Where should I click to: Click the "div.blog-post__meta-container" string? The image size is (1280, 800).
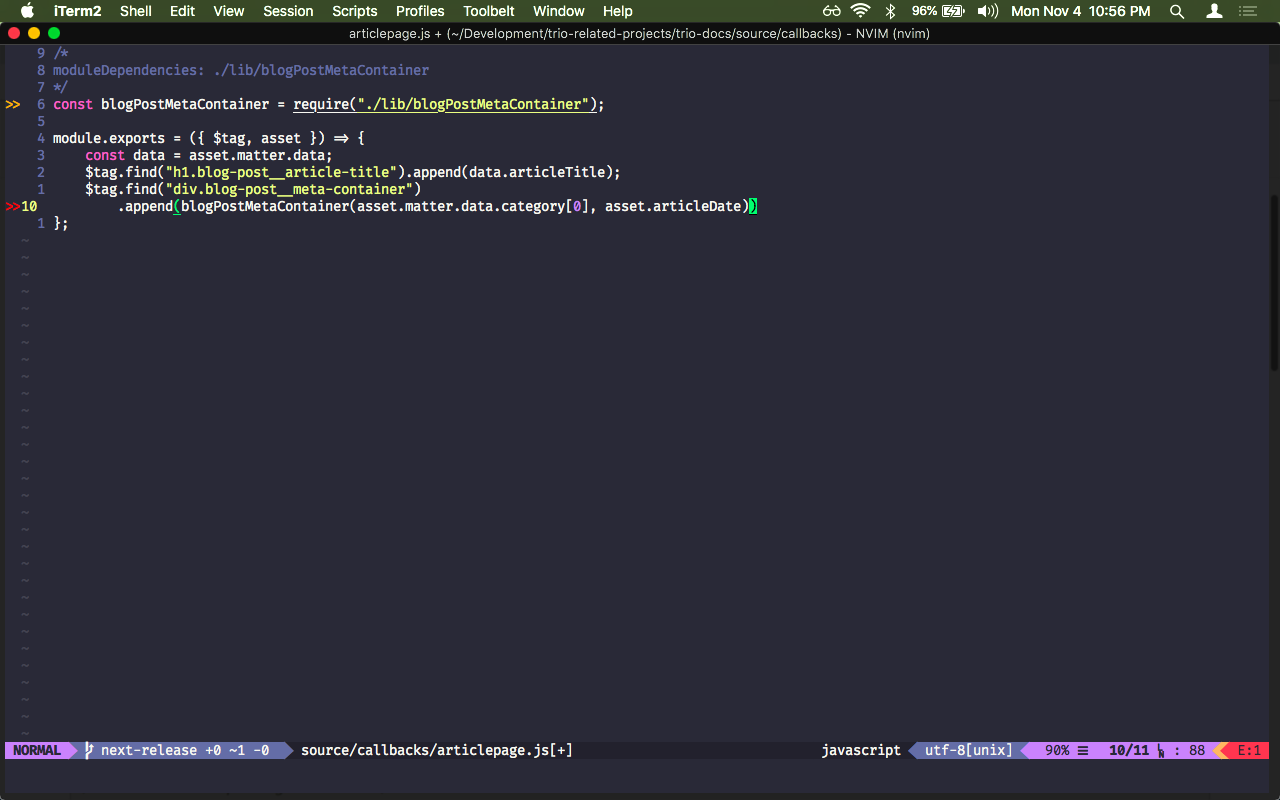[x=289, y=189]
